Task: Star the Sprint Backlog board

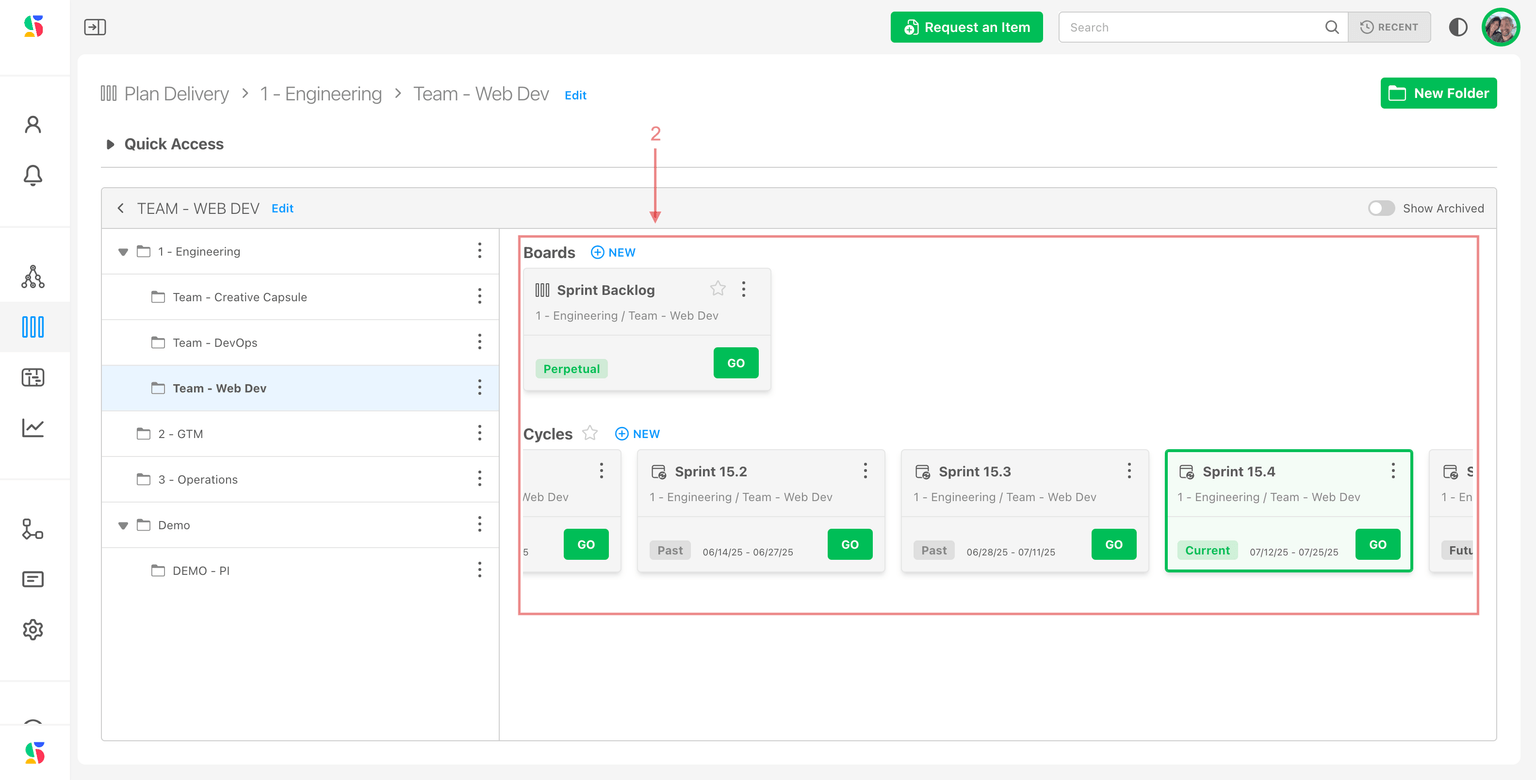Action: [718, 289]
